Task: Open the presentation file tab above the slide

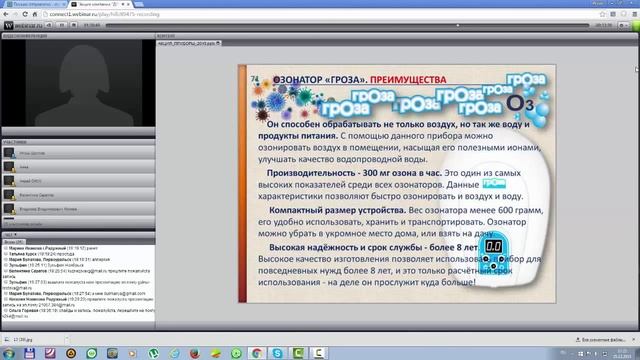Action: (189, 43)
